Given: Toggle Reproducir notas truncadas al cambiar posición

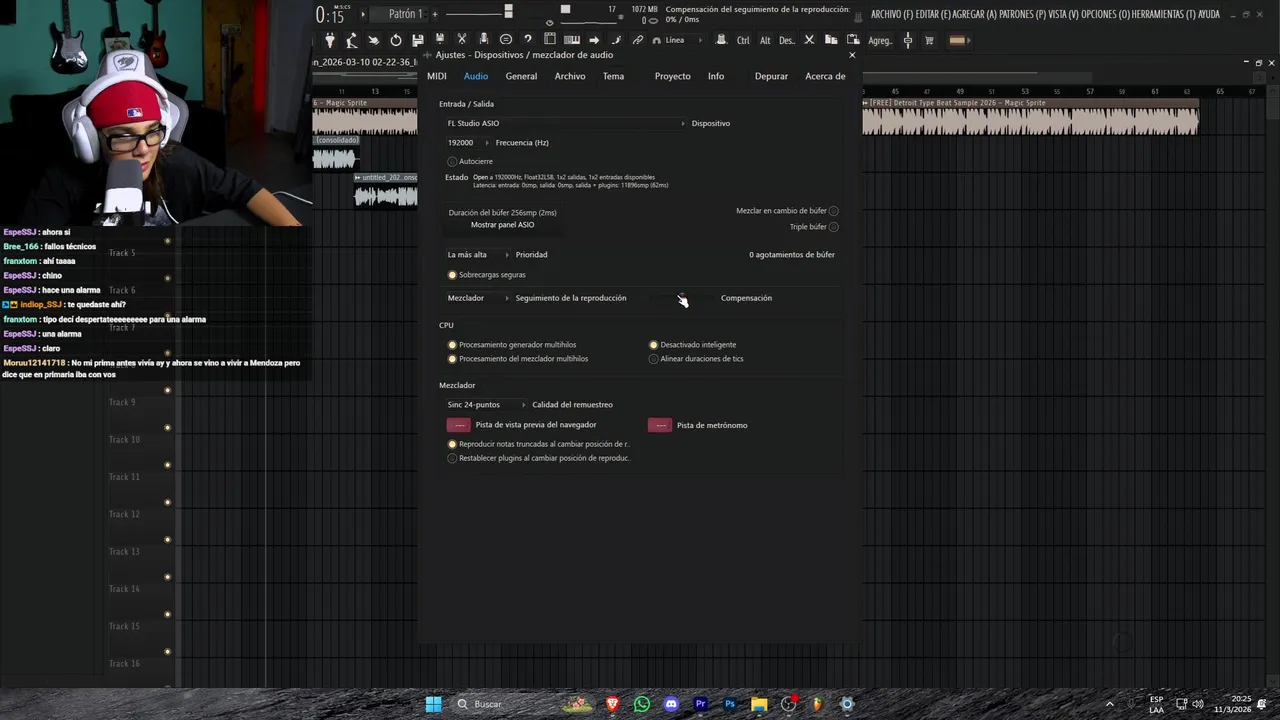Looking at the screenshot, I should pos(452,444).
